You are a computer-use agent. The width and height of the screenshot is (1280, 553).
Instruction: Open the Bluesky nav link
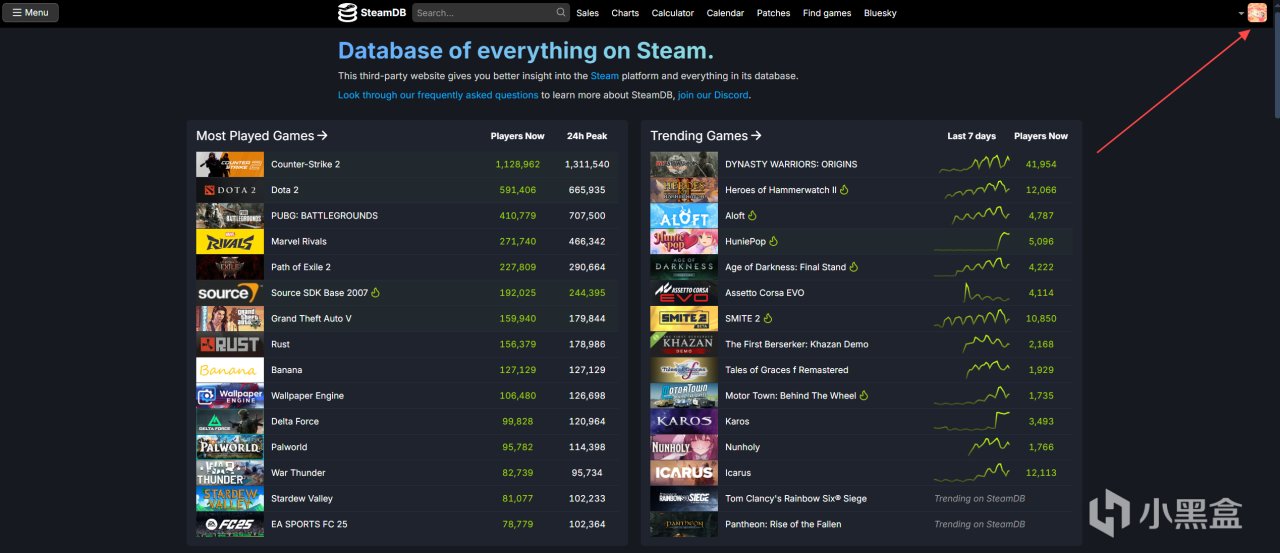click(880, 13)
